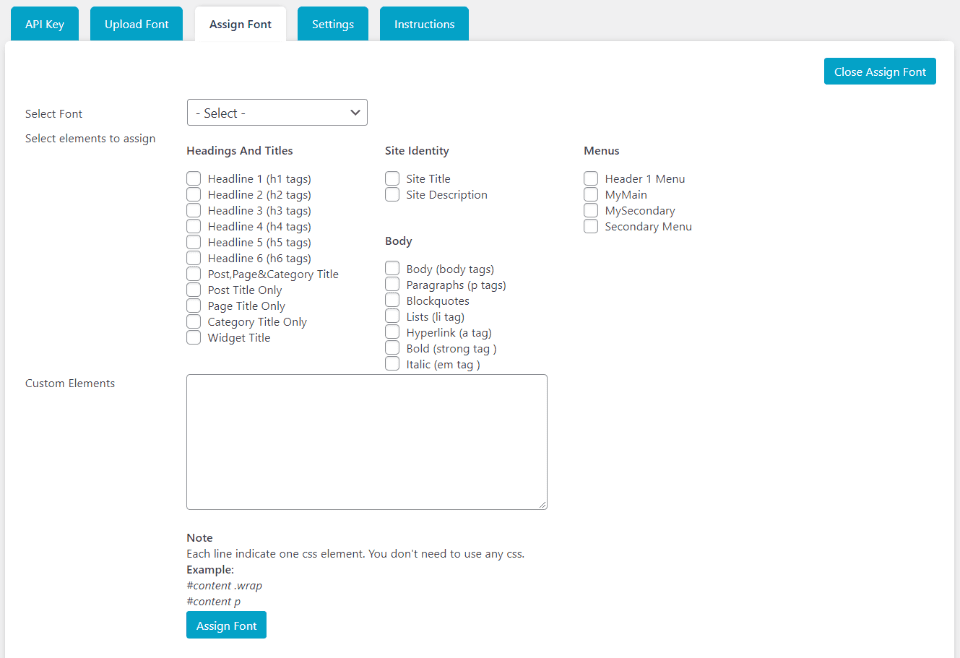Go to the Settings tab
This screenshot has width=960, height=658.
click(332, 24)
